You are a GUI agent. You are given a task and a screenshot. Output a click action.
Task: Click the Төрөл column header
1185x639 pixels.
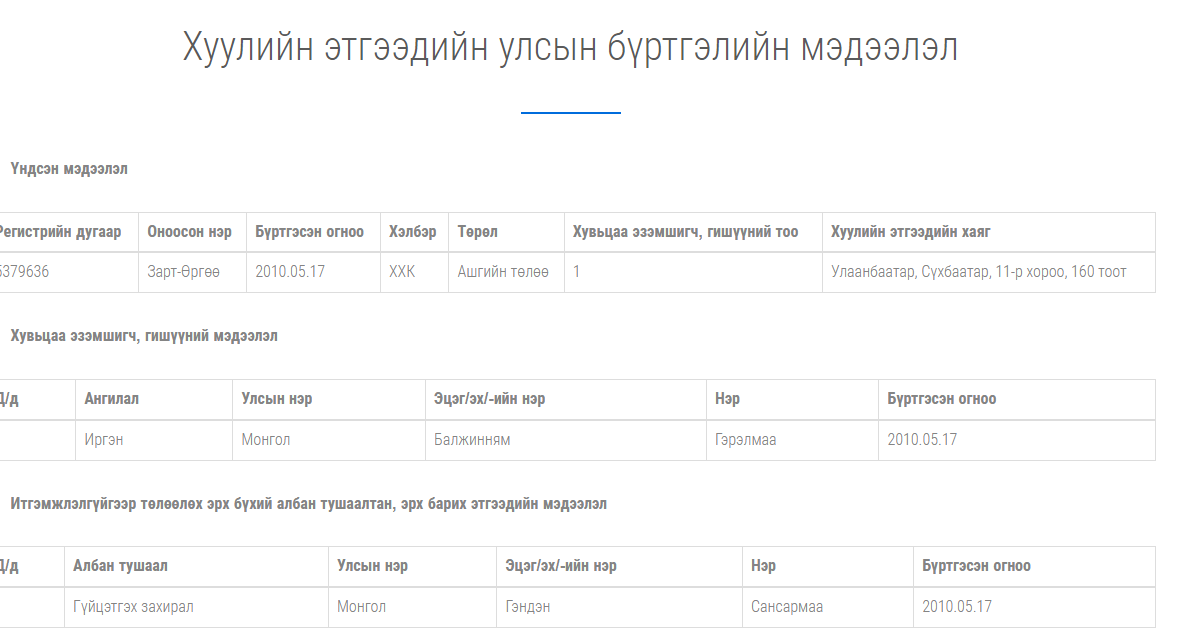tap(477, 232)
